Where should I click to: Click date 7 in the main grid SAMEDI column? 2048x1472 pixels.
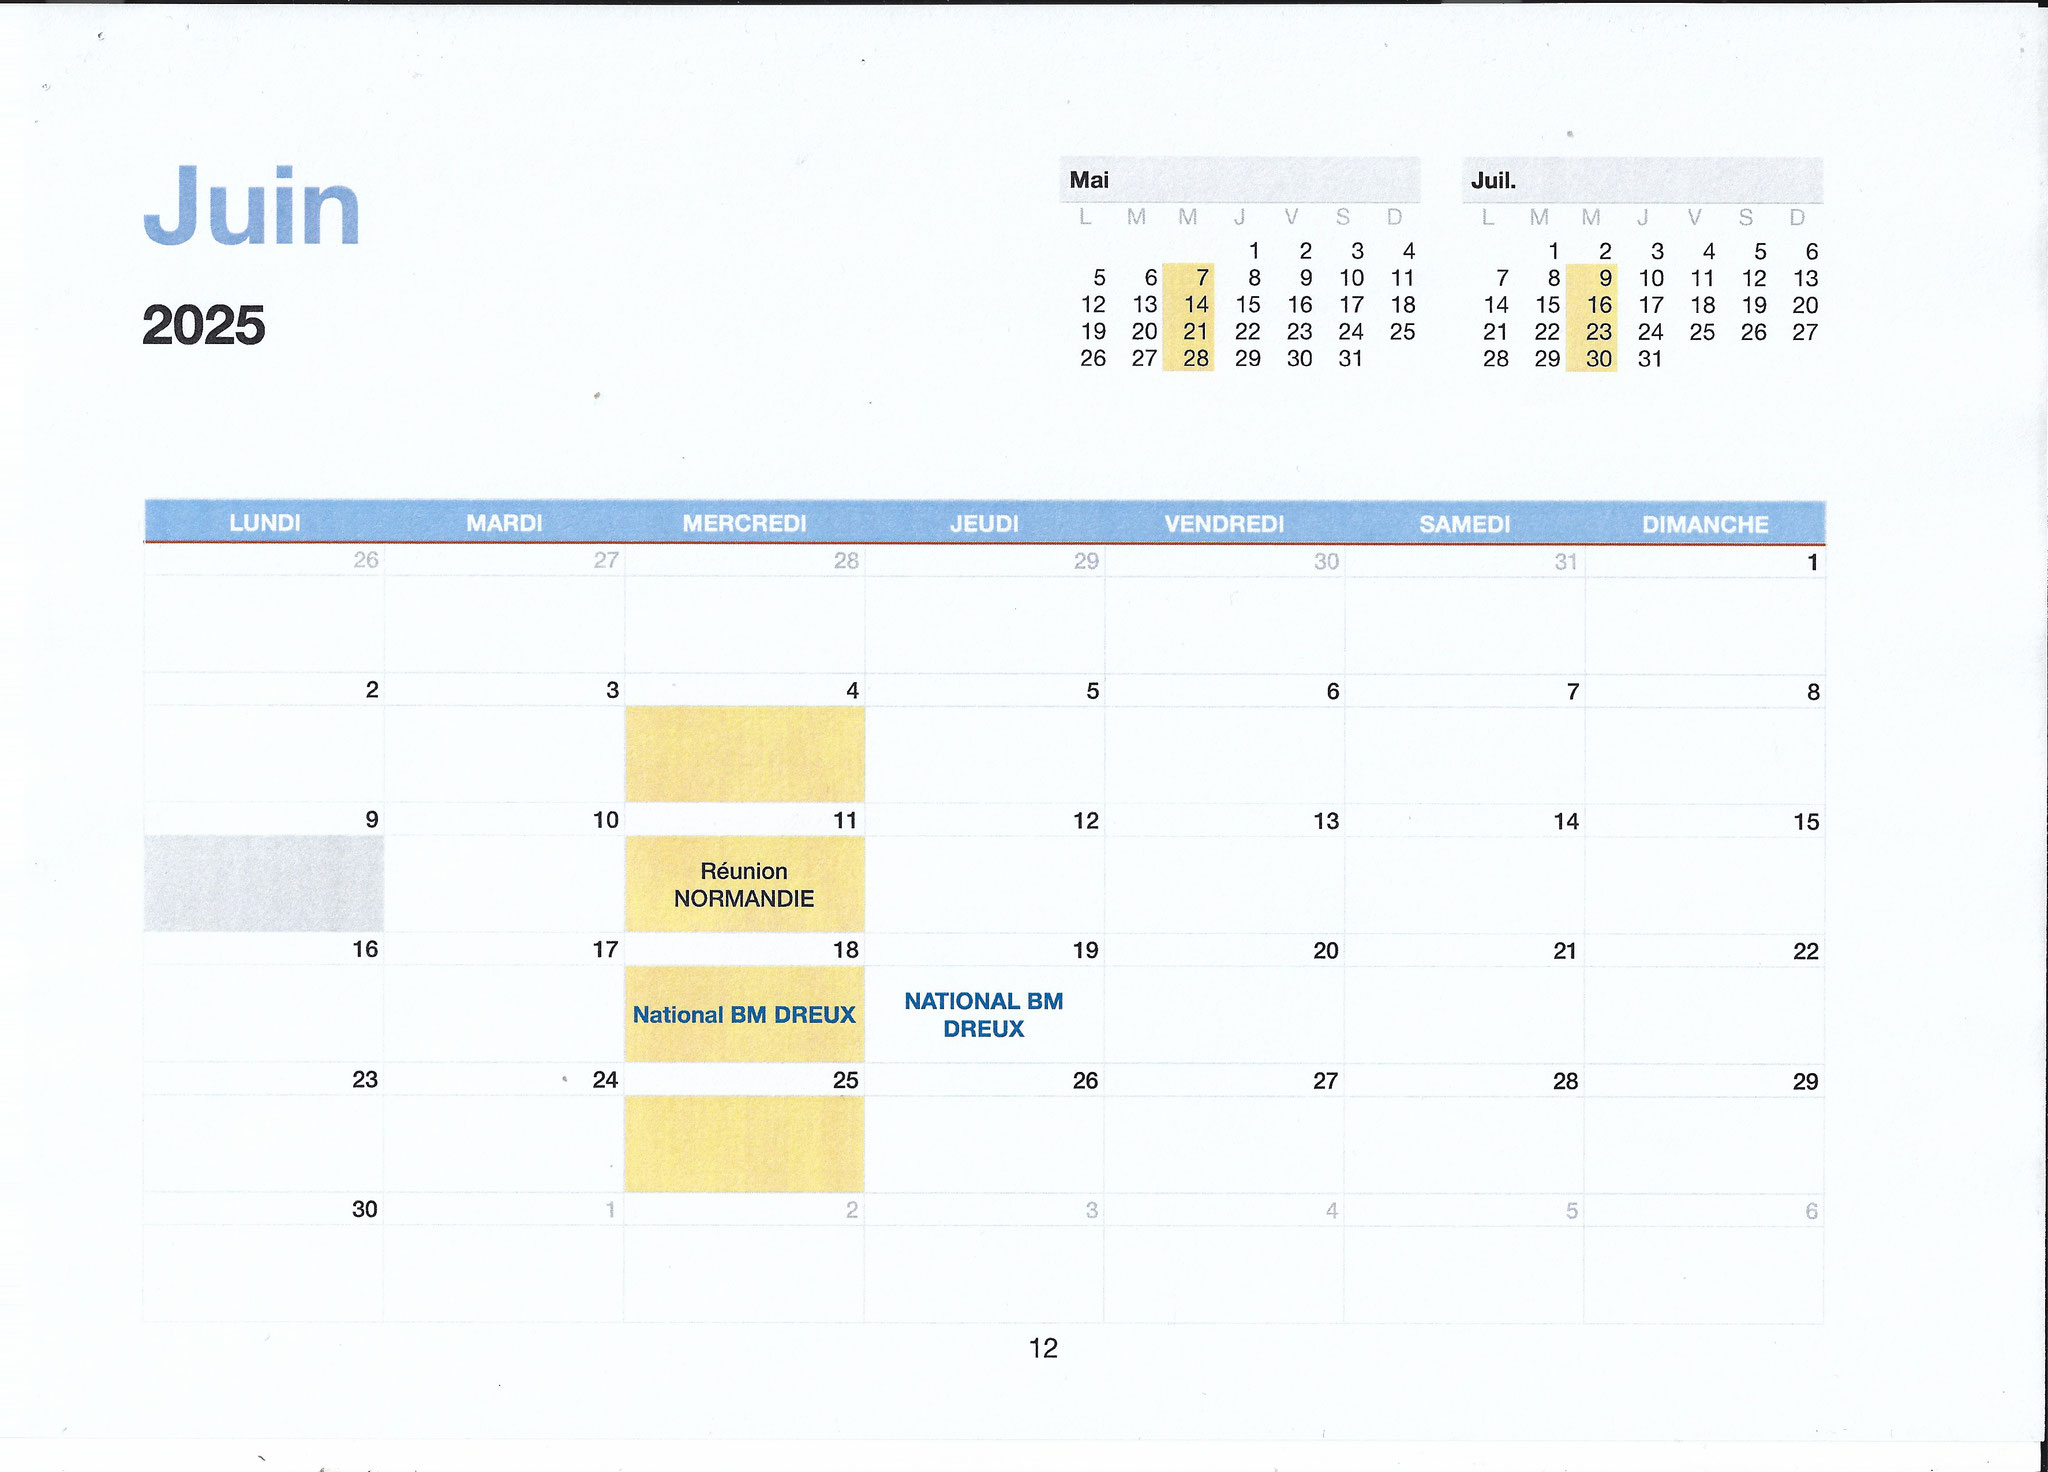click(x=1572, y=691)
